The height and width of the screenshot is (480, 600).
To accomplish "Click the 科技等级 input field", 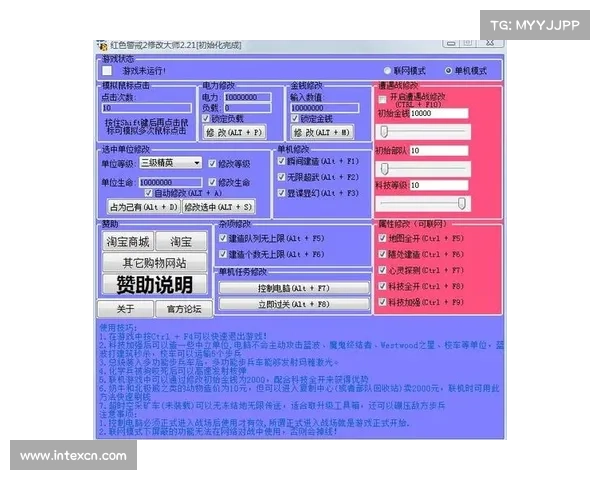I will [x=439, y=185].
